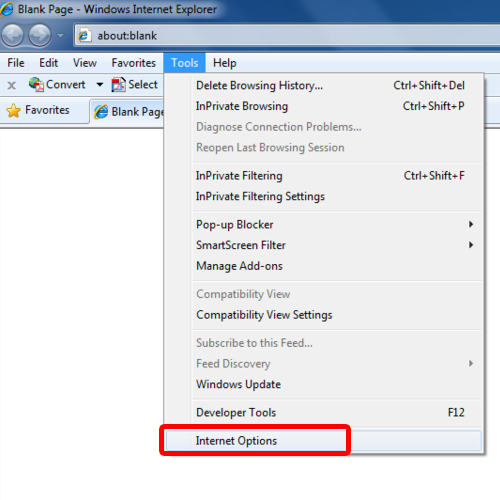This screenshot has height=500, width=500.
Task: Open the Help menu
Action: [x=225, y=63]
